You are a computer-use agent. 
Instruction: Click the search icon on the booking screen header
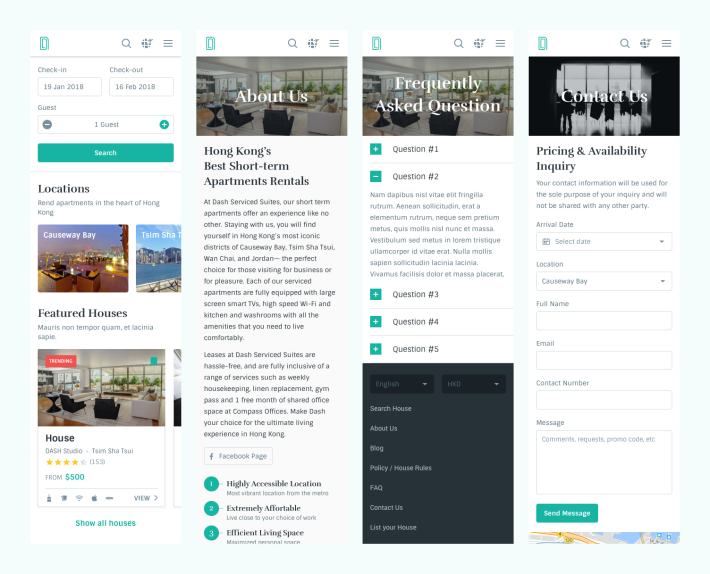point(126,43)
